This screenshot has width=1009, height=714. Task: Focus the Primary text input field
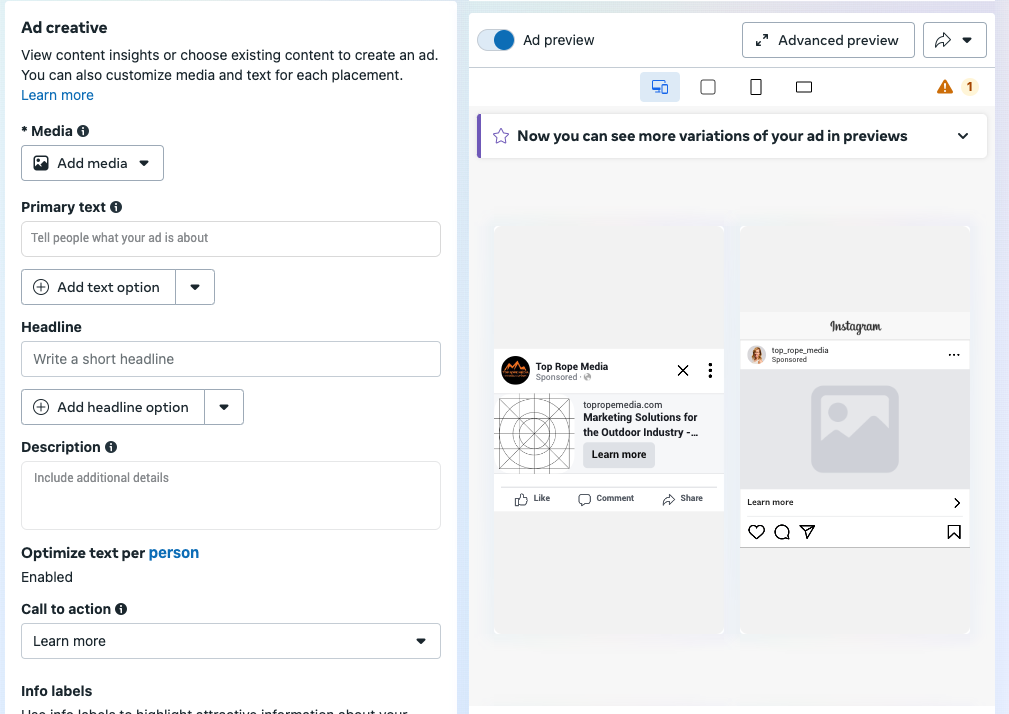[230, 239]
